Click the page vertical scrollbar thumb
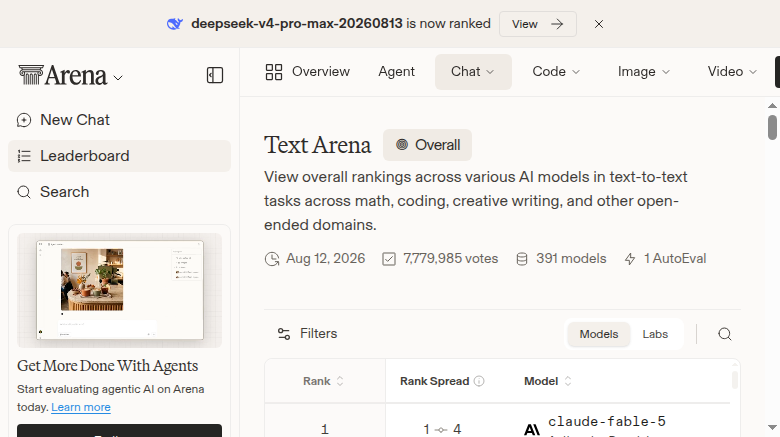 (x=772, y=127)
